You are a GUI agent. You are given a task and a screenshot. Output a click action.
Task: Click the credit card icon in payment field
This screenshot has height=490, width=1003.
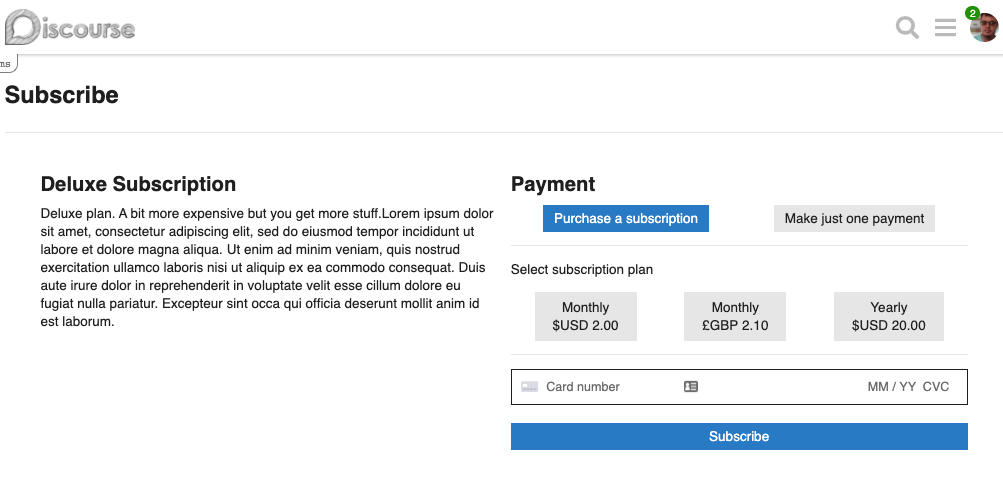pyautogui.click(x=530, y=386)
